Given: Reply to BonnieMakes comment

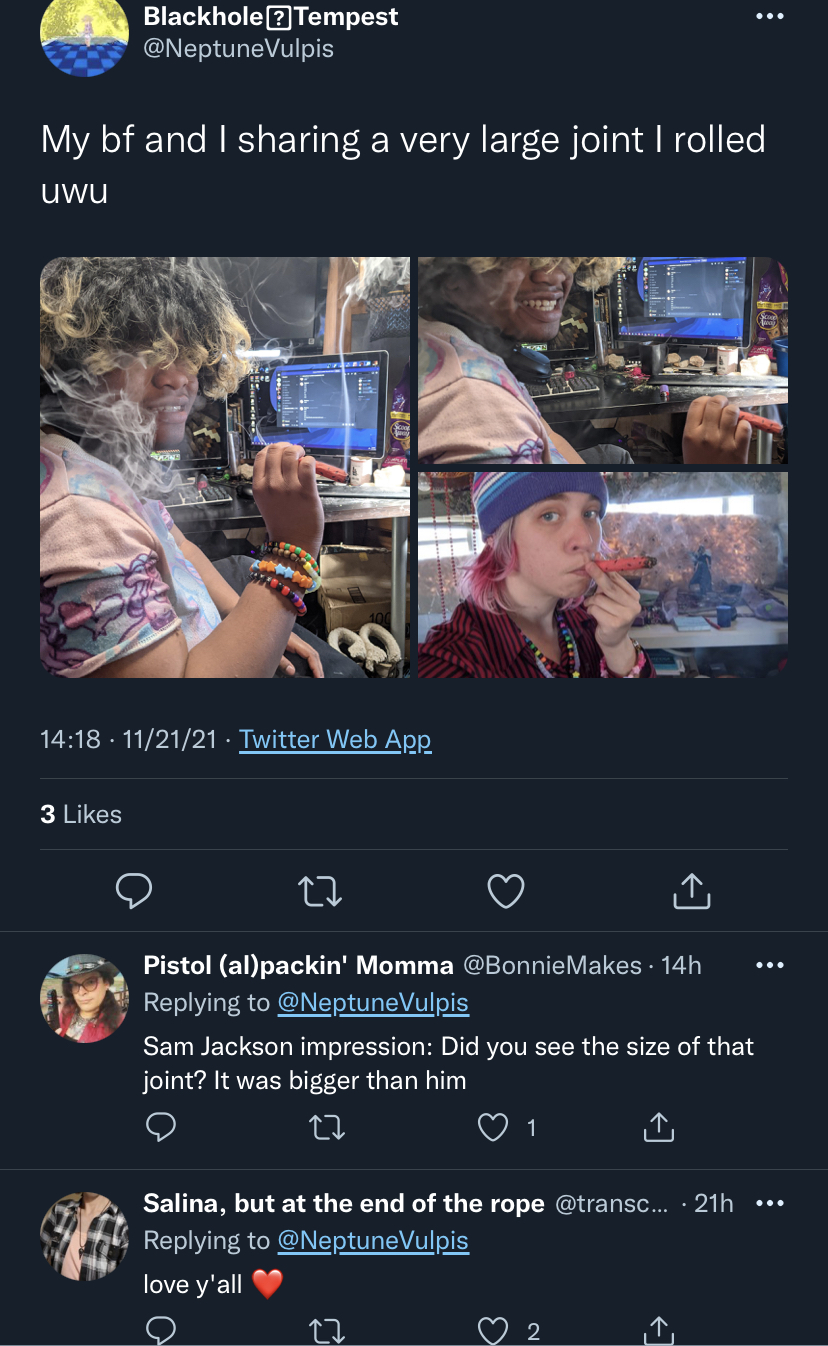Looking at the screenshot, I should 161,1128.
